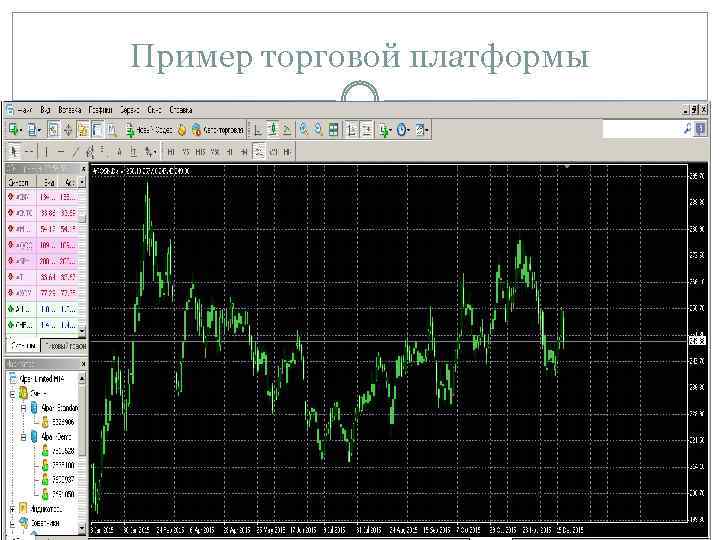Image resolution: width=720 pixels, height=540 pixels.
Task: Open the Графики menu
Action: tap(101, 110)
